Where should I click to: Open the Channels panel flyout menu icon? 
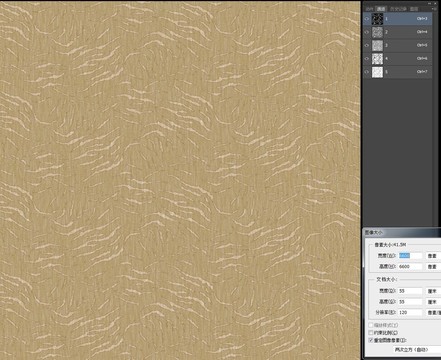[435, 9]
